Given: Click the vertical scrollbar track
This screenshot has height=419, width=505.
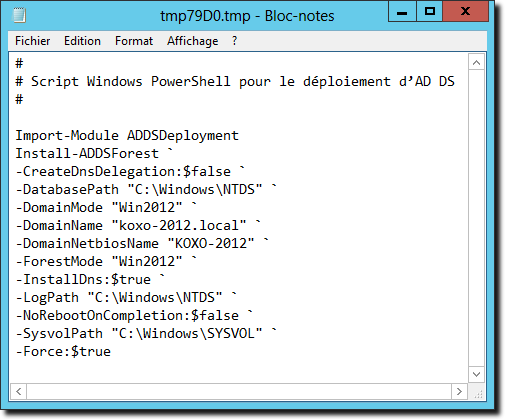Looking at the screenshot, I should pos(476,218).
